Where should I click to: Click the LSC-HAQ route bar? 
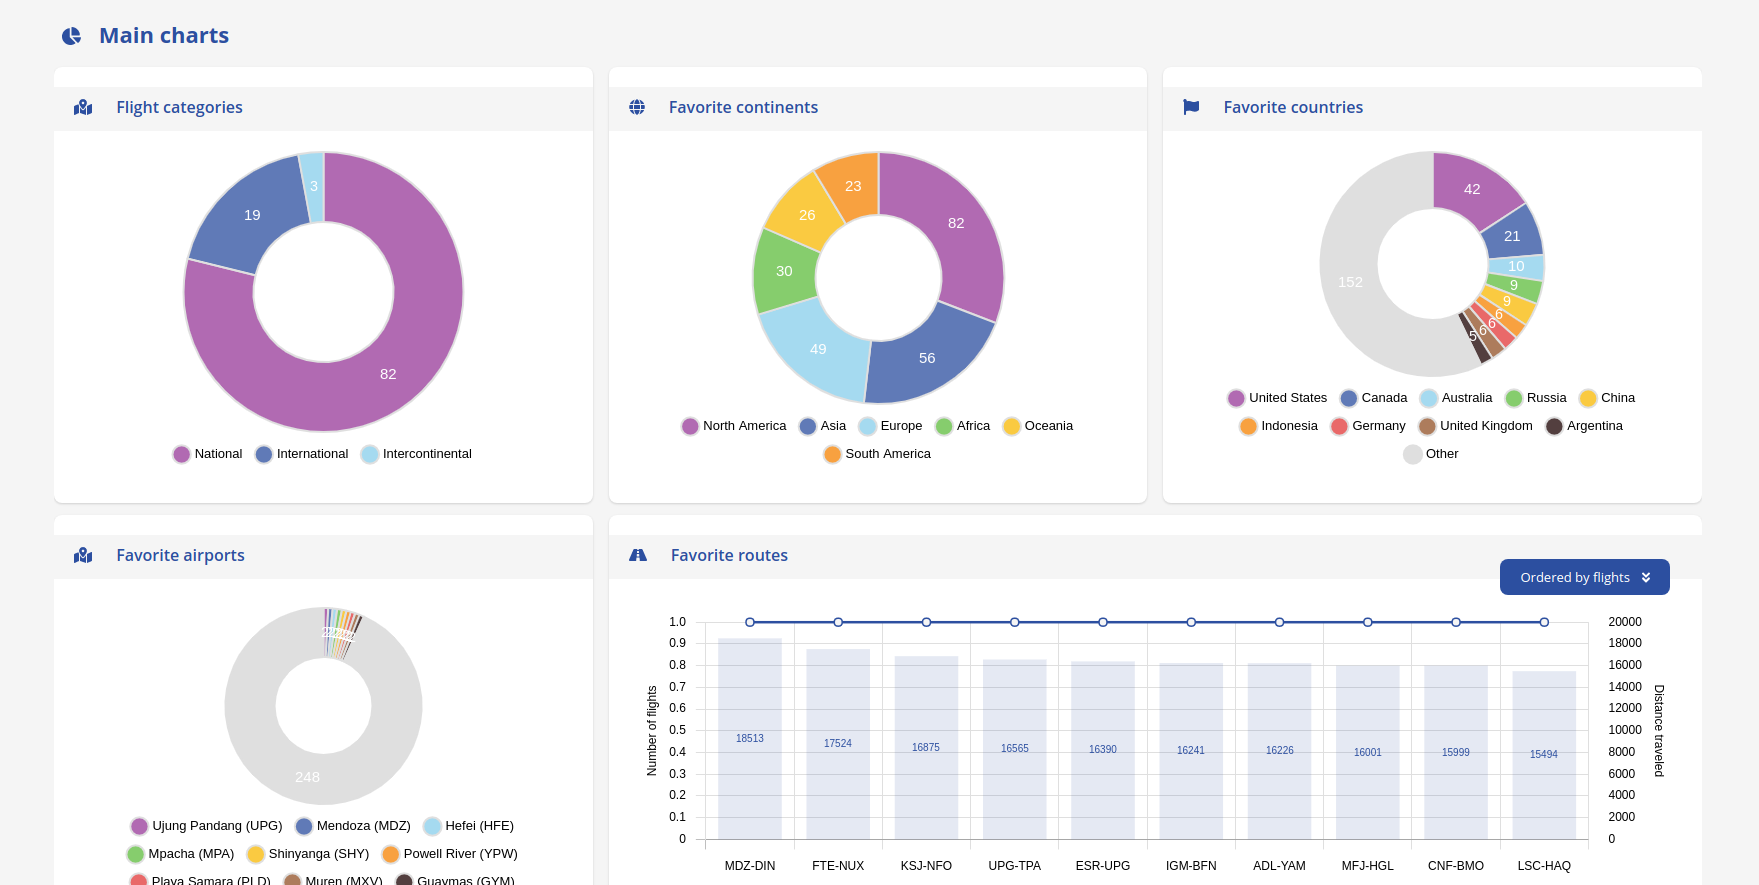coord(1544,755)
